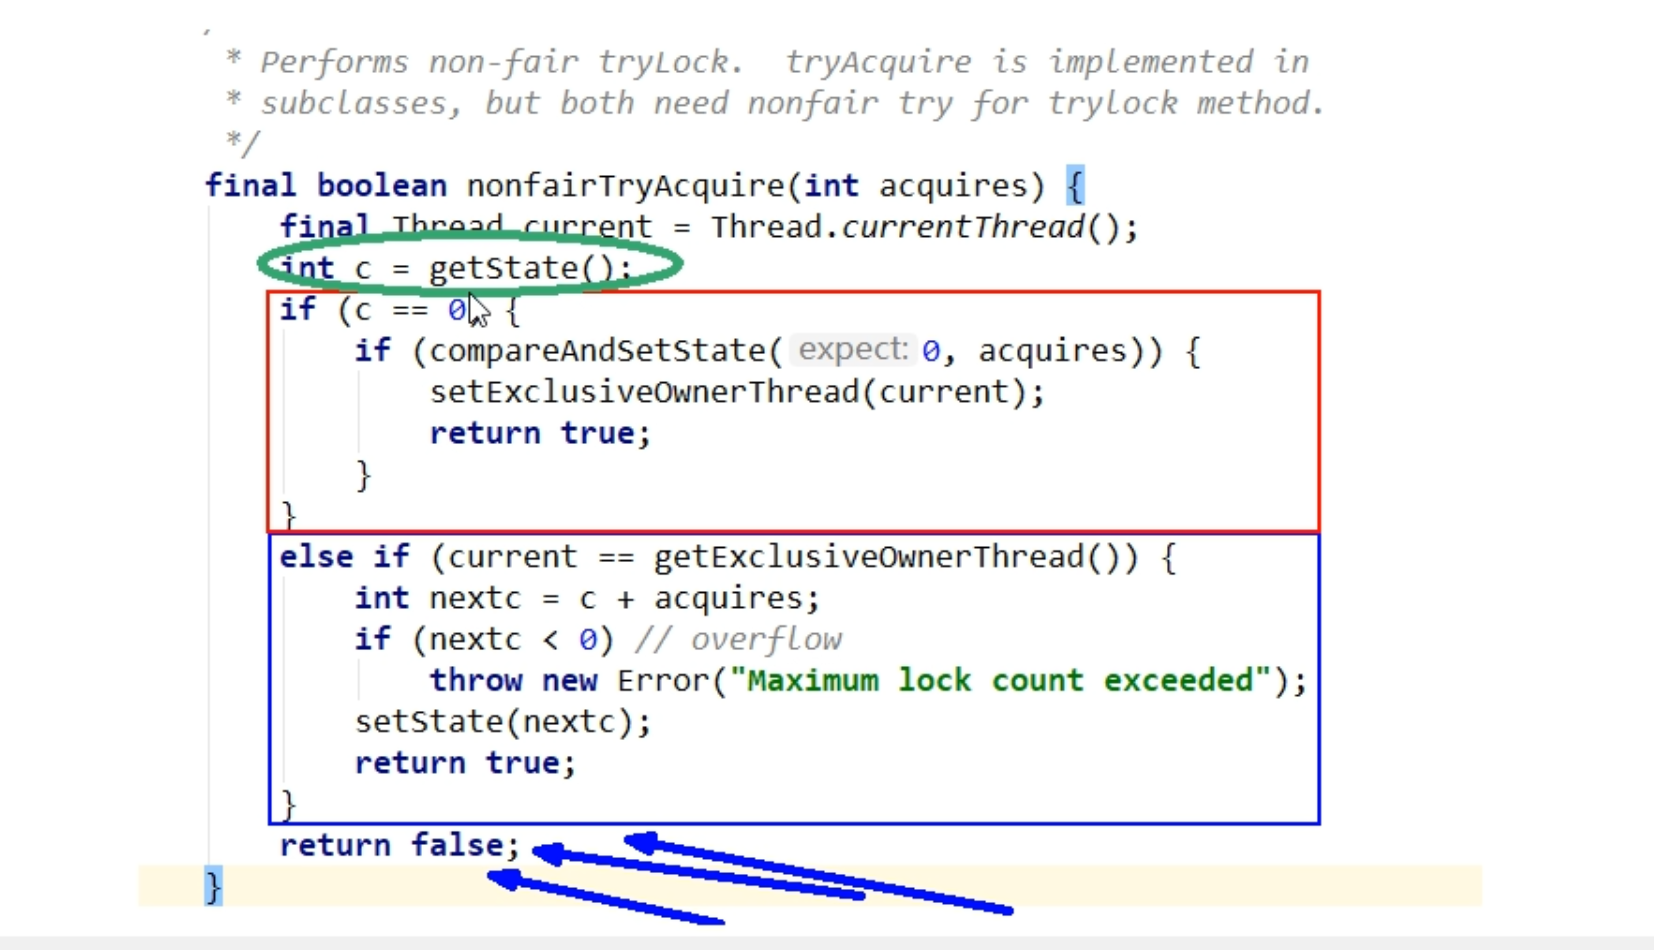The height and width of the screenshot is (950, 1654).
Task: Click the 'else if' keywords
Action: click(343, 557)
